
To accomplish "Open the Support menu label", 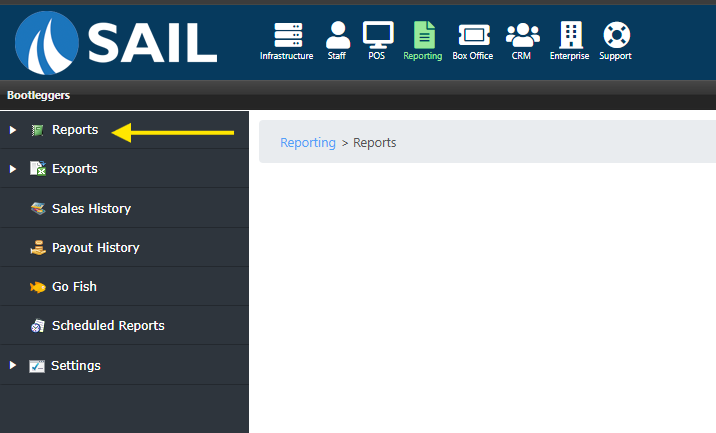I will click(x=616, y=56).
